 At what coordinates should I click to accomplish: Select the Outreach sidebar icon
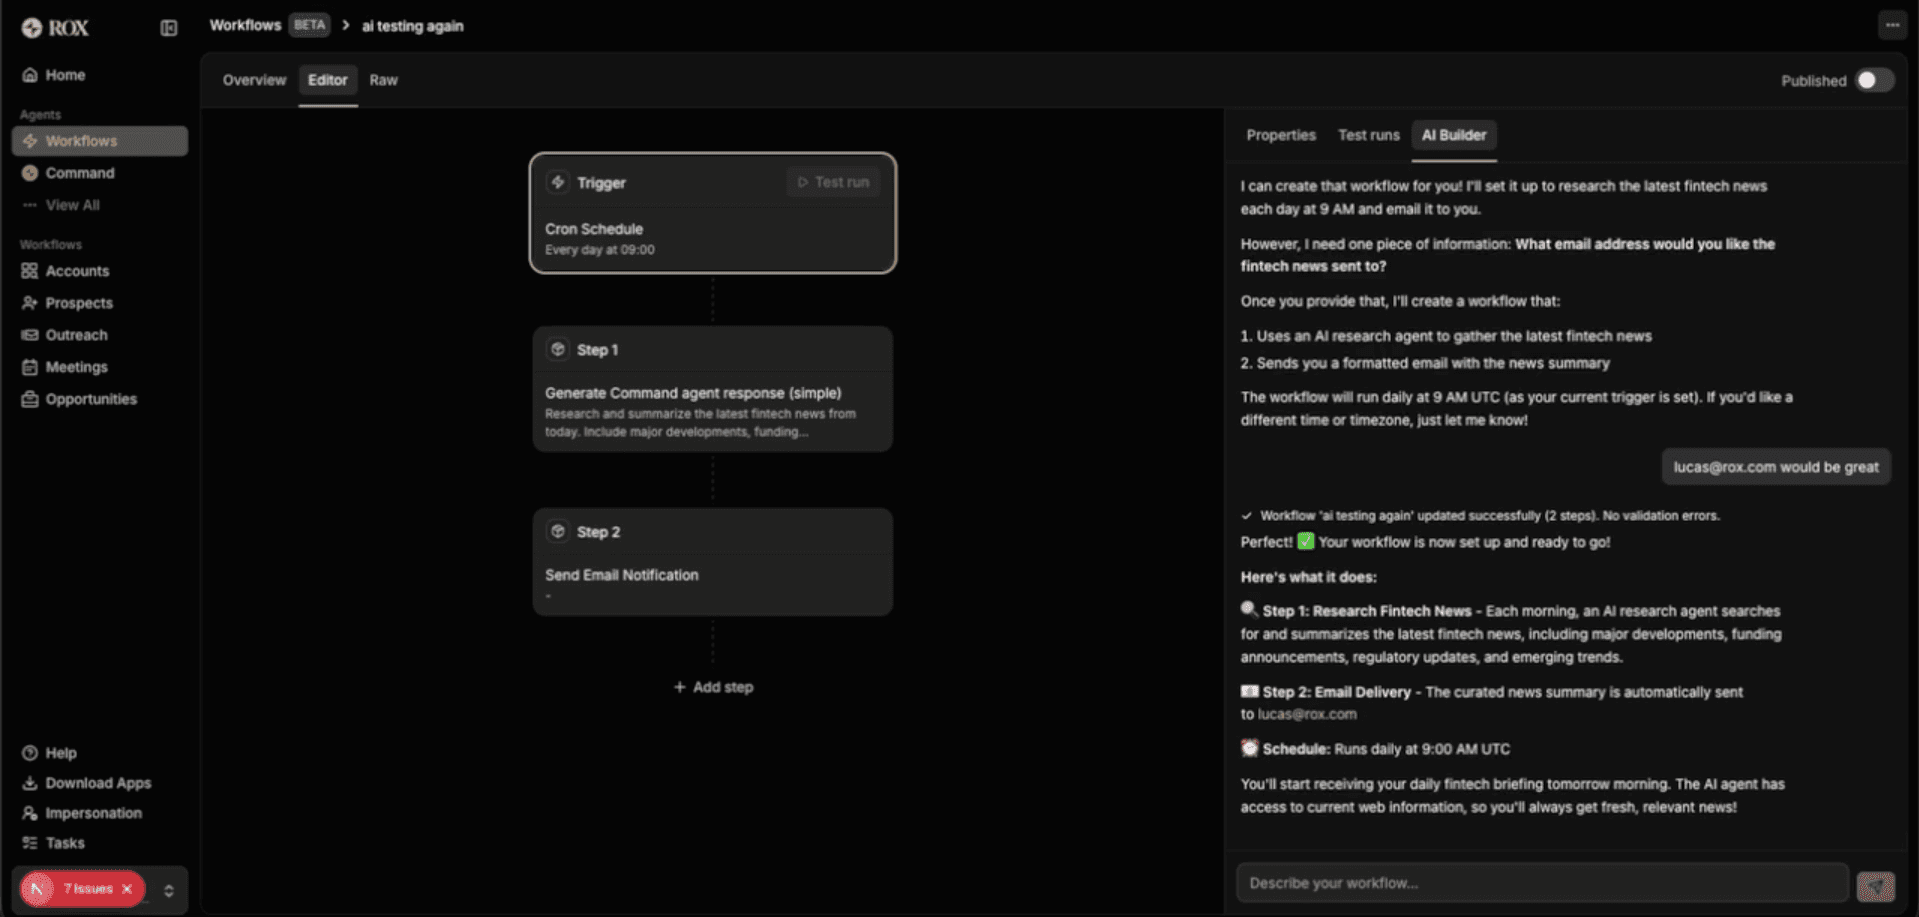pyautogui.click(x=30, y=334)
